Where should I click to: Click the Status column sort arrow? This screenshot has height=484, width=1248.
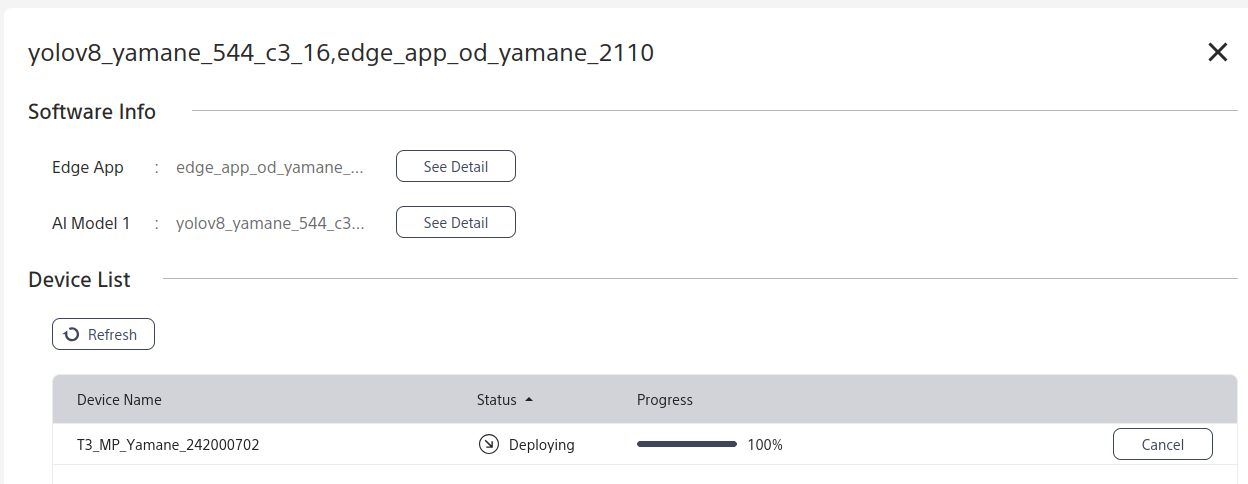529,400
